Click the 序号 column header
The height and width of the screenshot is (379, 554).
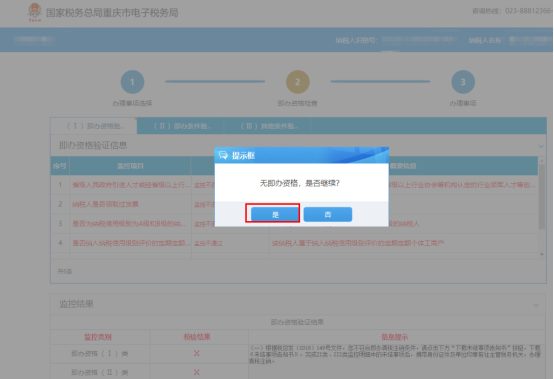pyautogui.click(x=60, y=166)
